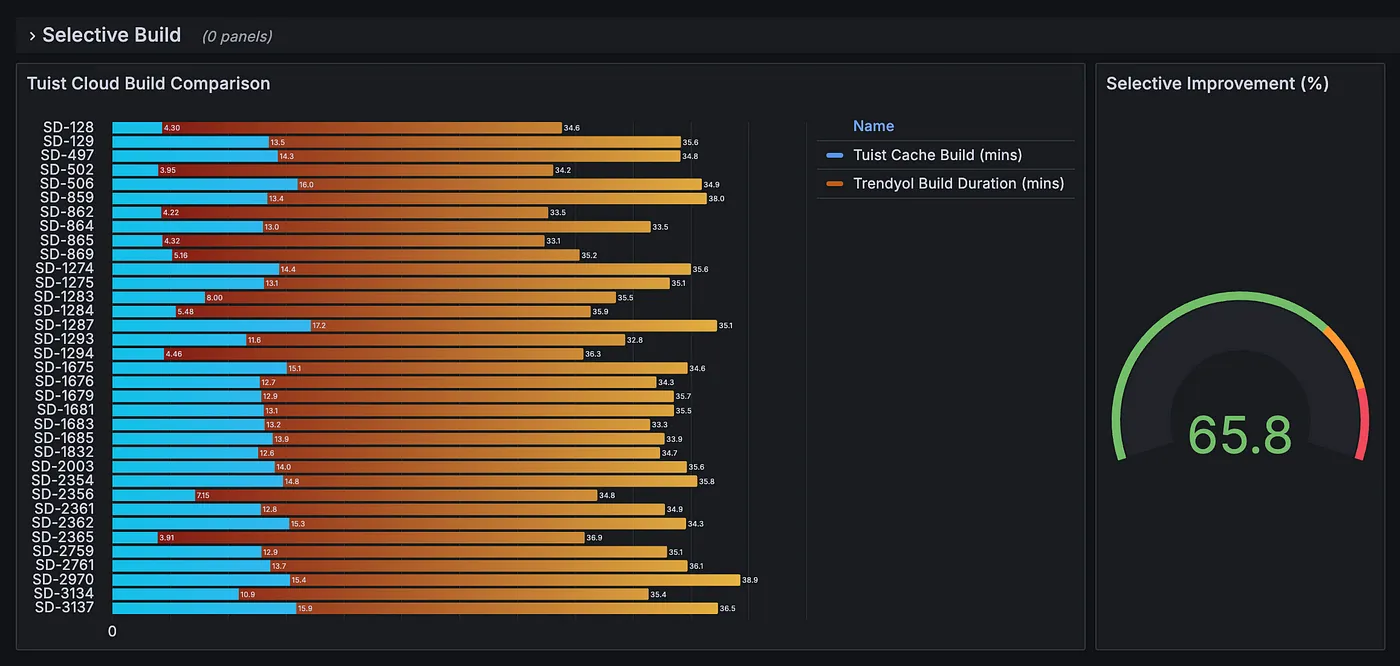Click the (0 panels) count label
Image resolution: width=1400 pixels, height=666 pixels.
pos(235,35)
